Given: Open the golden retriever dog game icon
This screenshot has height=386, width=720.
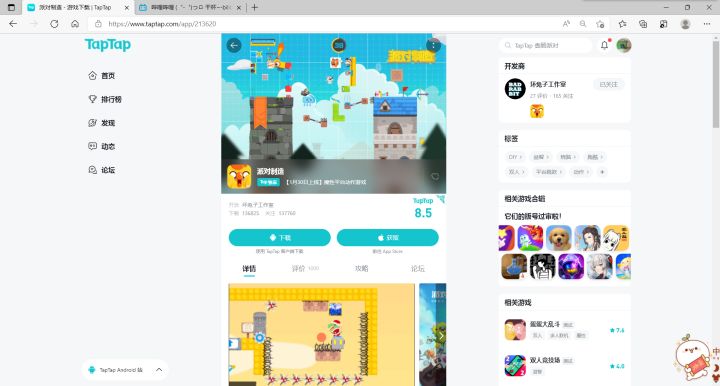Looking at the screenshot, I should [x=559, y=238].
